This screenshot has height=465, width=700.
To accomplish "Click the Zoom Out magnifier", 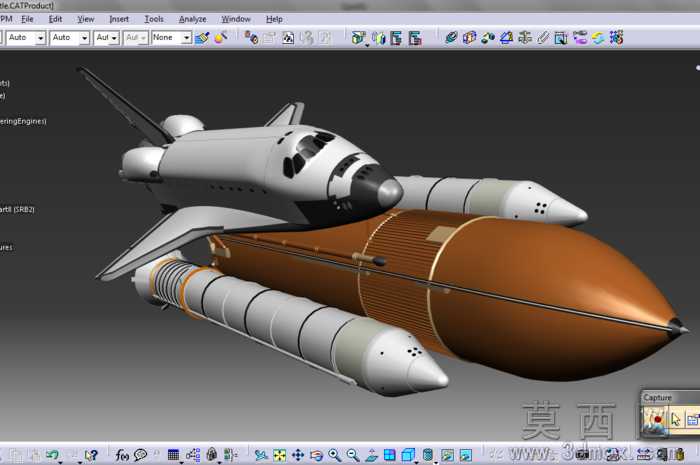I will click(x=353, y=455).
